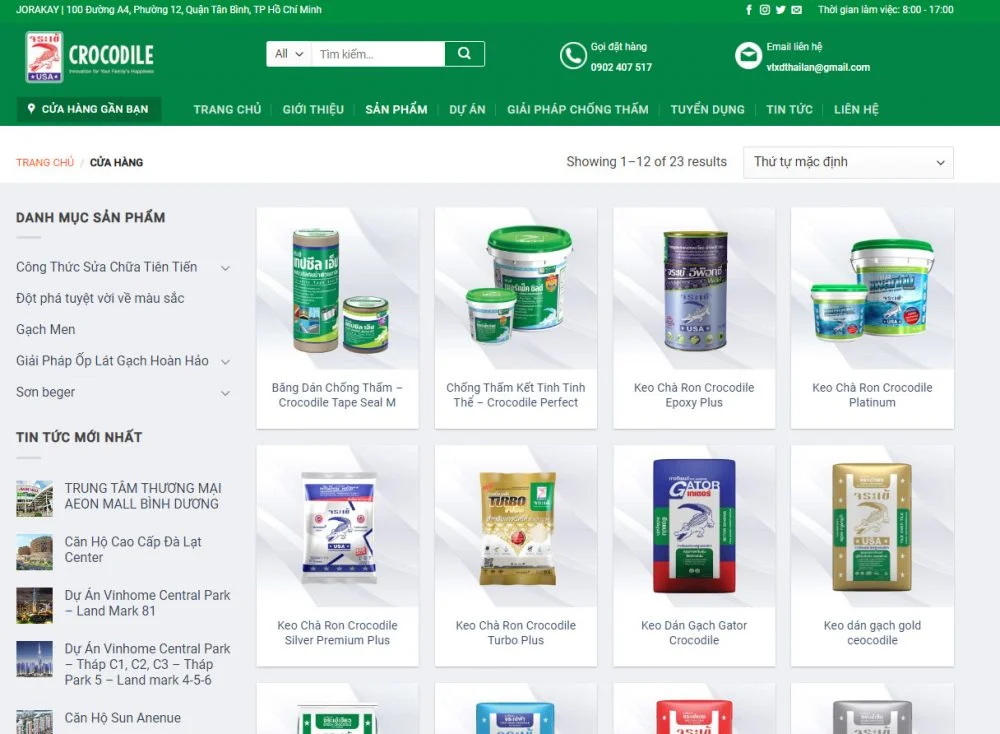Open the SẢN PHẨM menu item
Image resolution: width=1000 pixels, height=734 pixels.
[x=396, y=110]
